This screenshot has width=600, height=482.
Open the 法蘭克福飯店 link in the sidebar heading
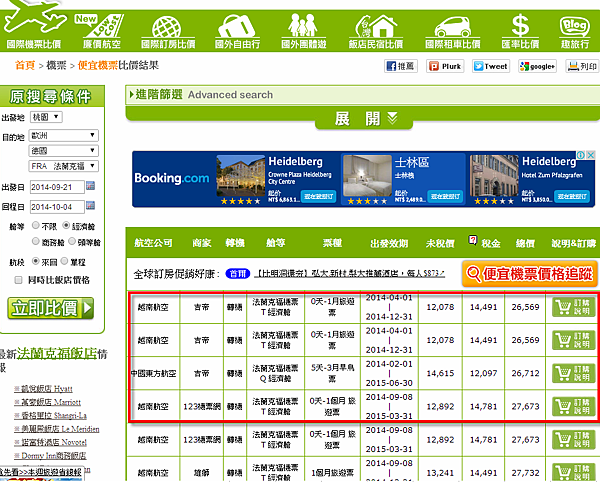57,353
